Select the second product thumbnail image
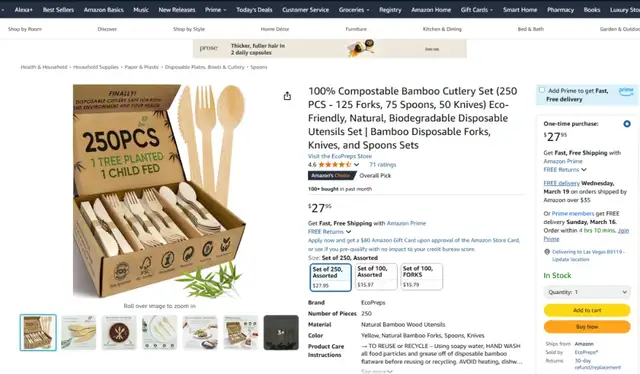Screen dimensions: 640x374 tap(79, 332)
